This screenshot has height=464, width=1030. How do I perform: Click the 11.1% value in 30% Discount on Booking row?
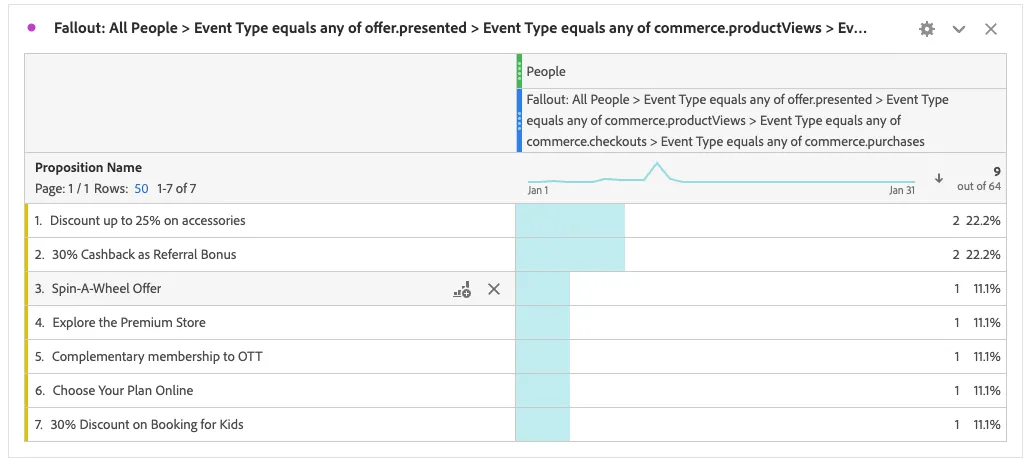click(987, 425)
